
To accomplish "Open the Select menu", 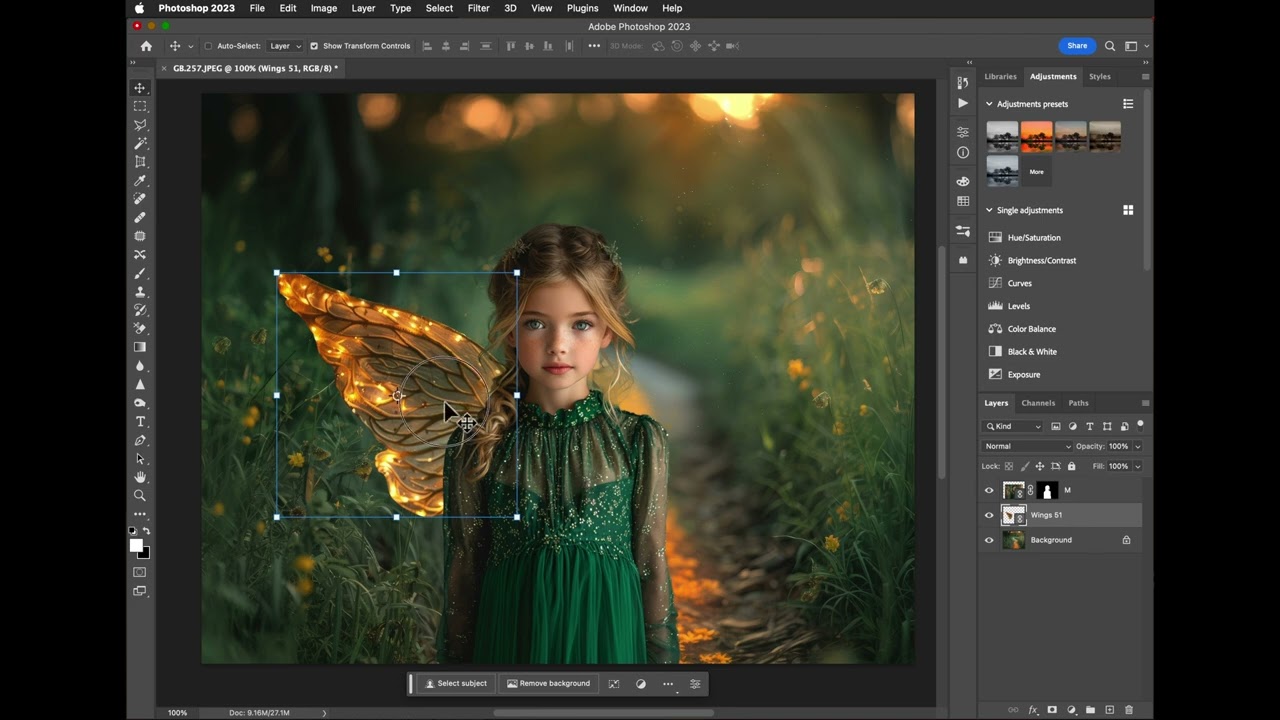I will [439, 8].
